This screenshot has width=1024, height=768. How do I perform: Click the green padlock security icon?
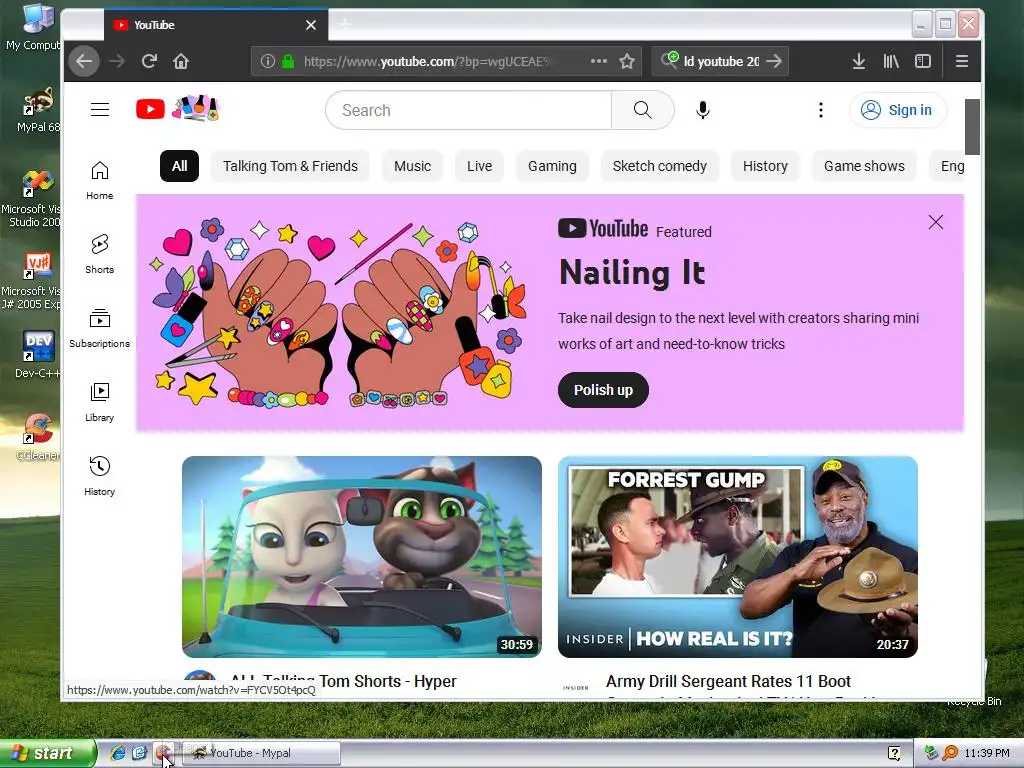click(287, 61)
